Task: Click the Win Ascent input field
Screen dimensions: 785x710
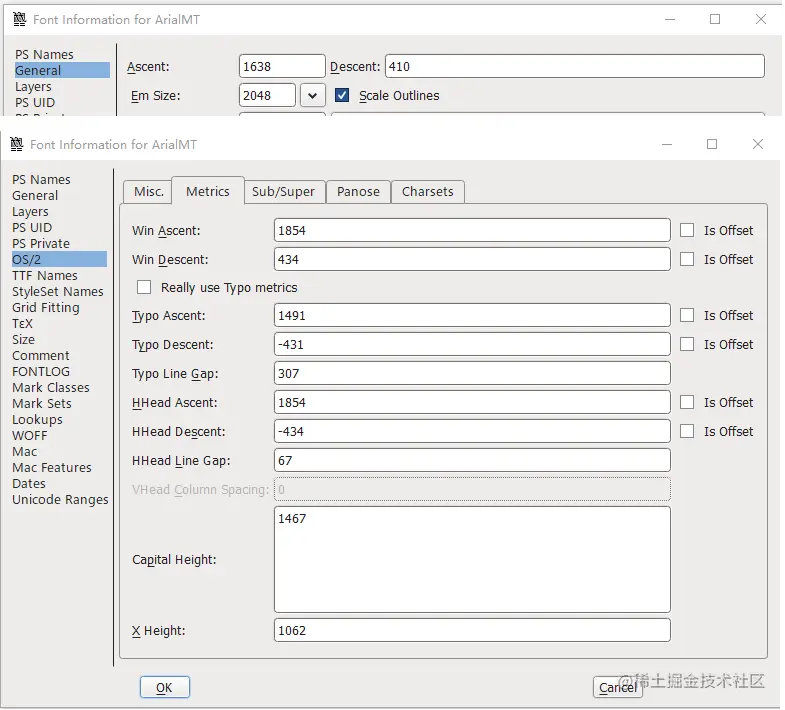Action: [x=472, y=230]
